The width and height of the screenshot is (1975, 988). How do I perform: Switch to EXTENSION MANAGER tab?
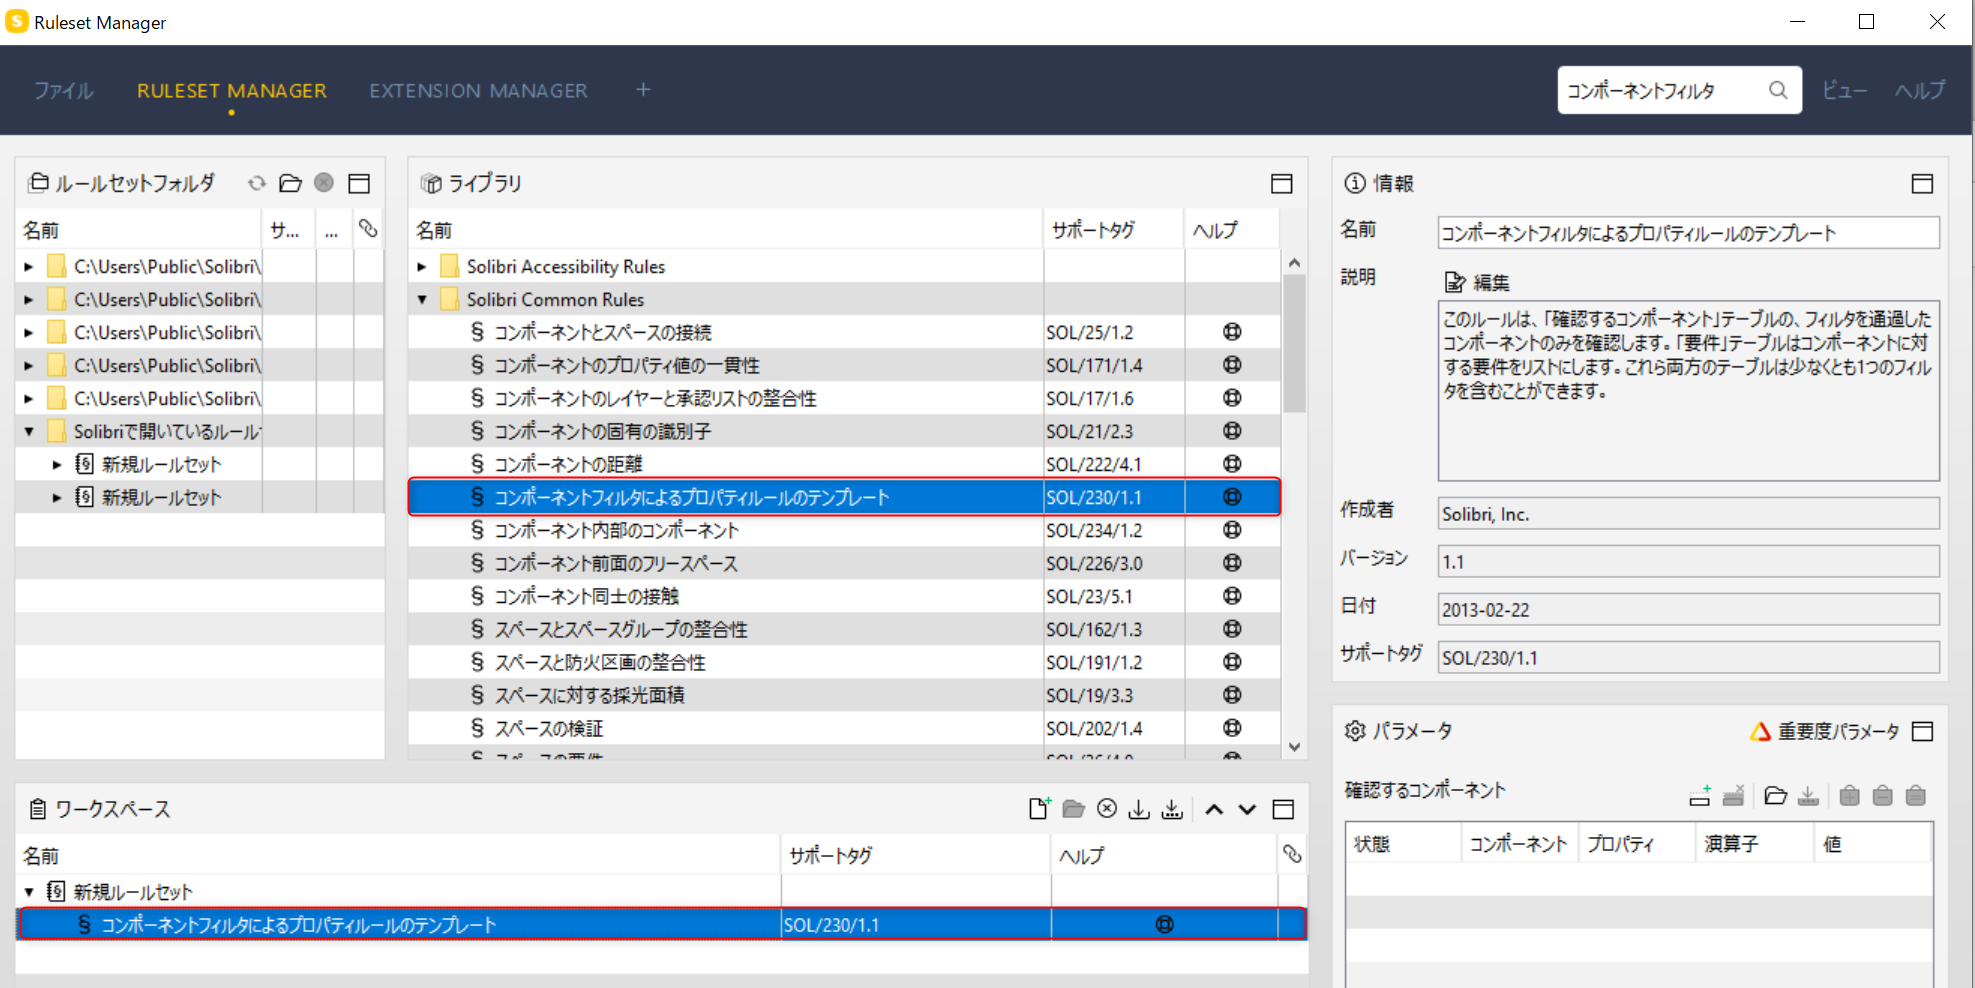coord(478,91)
